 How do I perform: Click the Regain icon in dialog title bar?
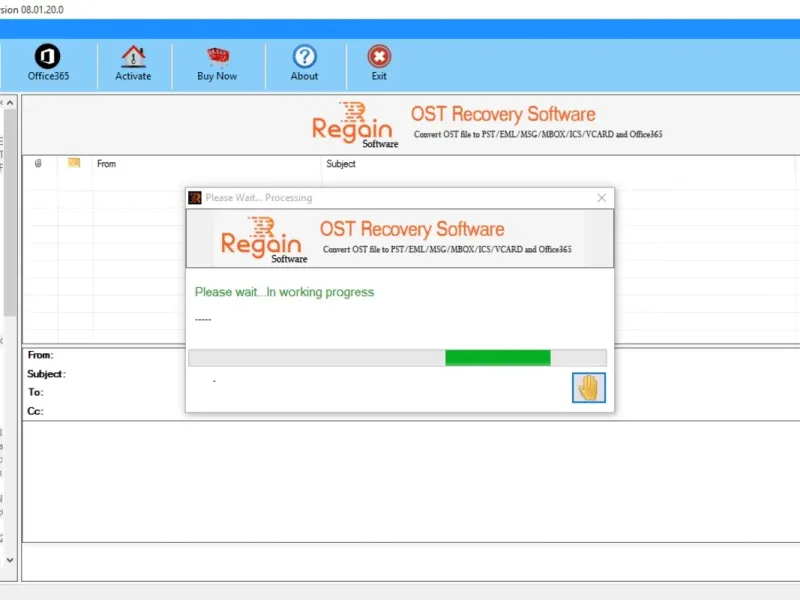pos(195,197)
